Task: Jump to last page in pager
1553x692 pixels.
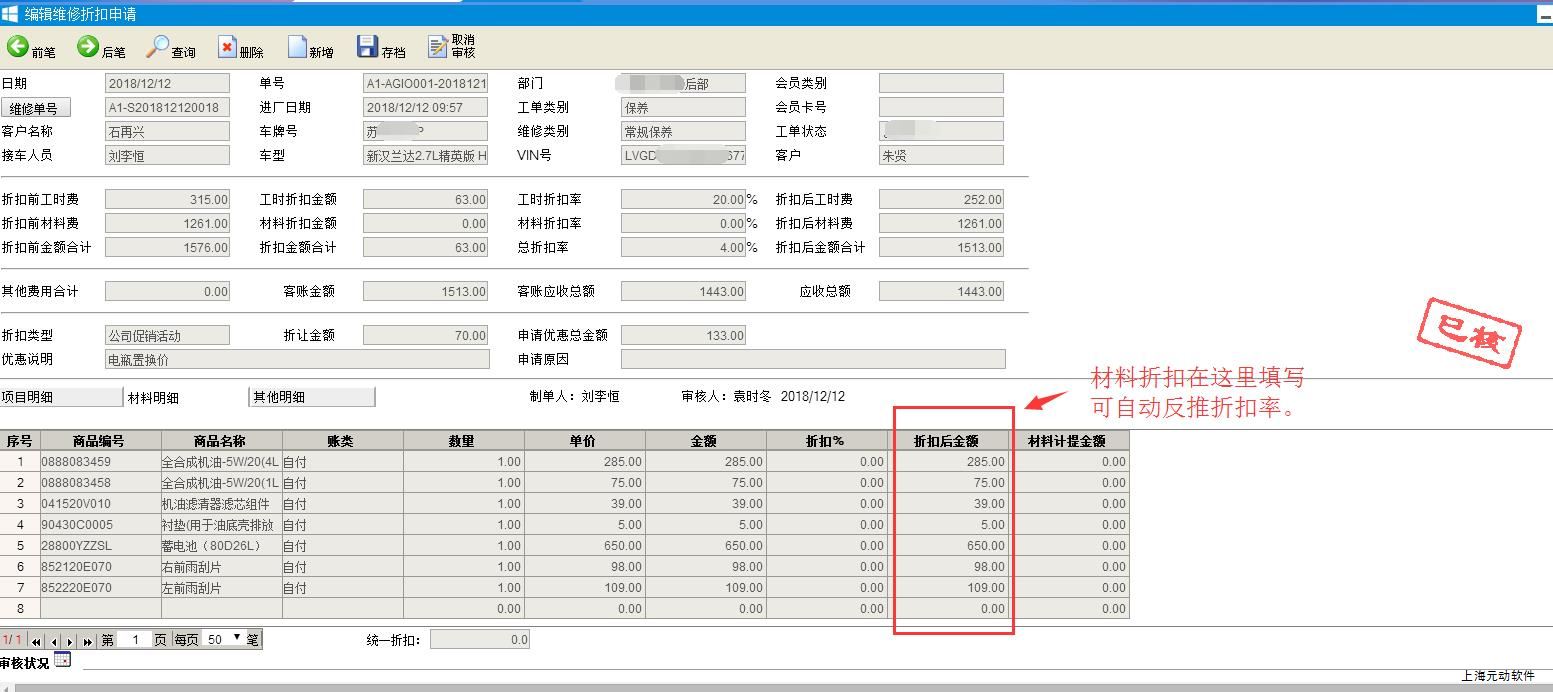Action: pos(88,640)
